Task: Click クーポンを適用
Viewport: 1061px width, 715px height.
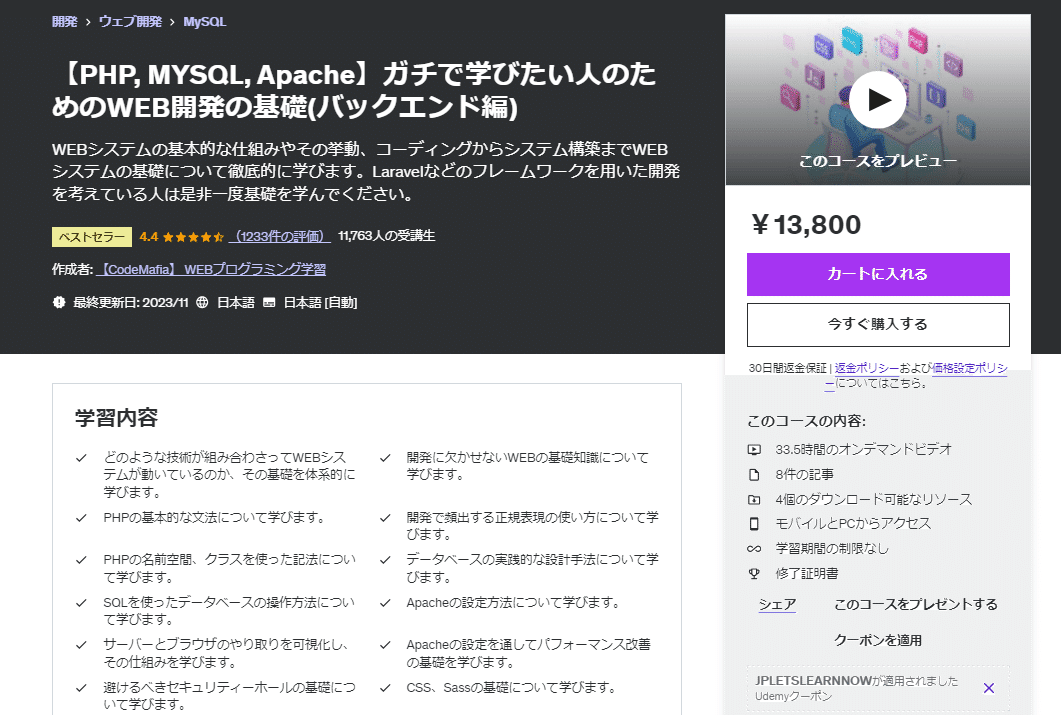Action: coord(878,640)
